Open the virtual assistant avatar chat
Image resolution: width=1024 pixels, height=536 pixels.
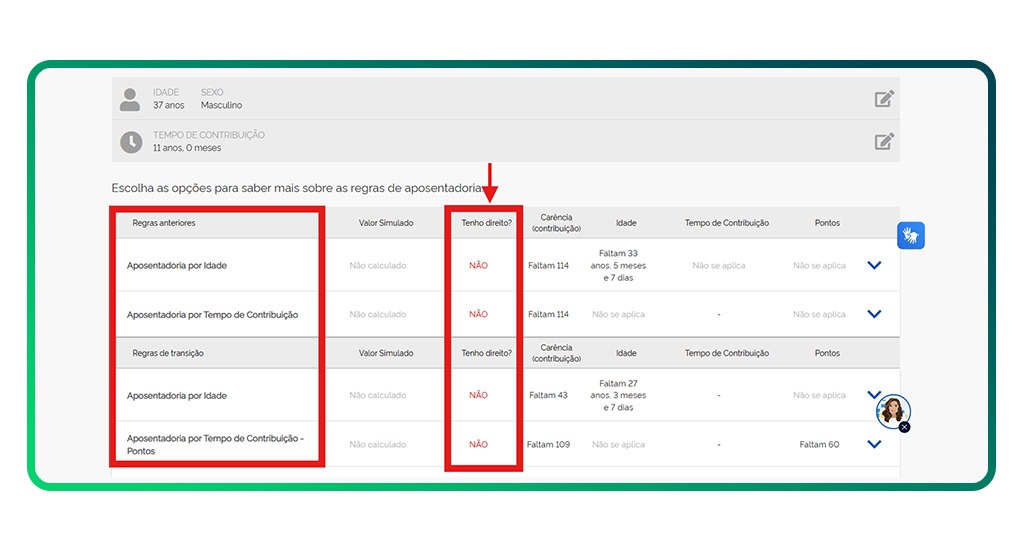coord(891,409)
